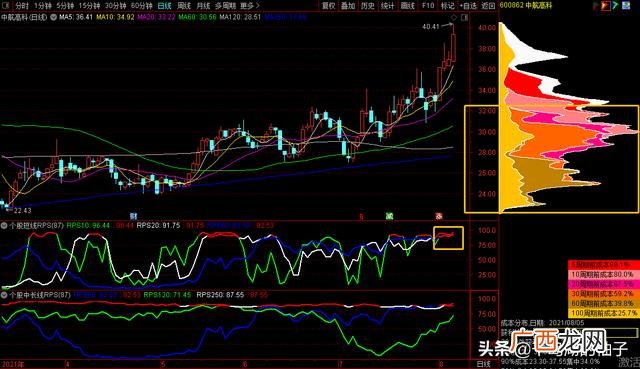This screenshot has height=369, width=640.
Task: Select the 60分钟 chart period
Action: 142,6
